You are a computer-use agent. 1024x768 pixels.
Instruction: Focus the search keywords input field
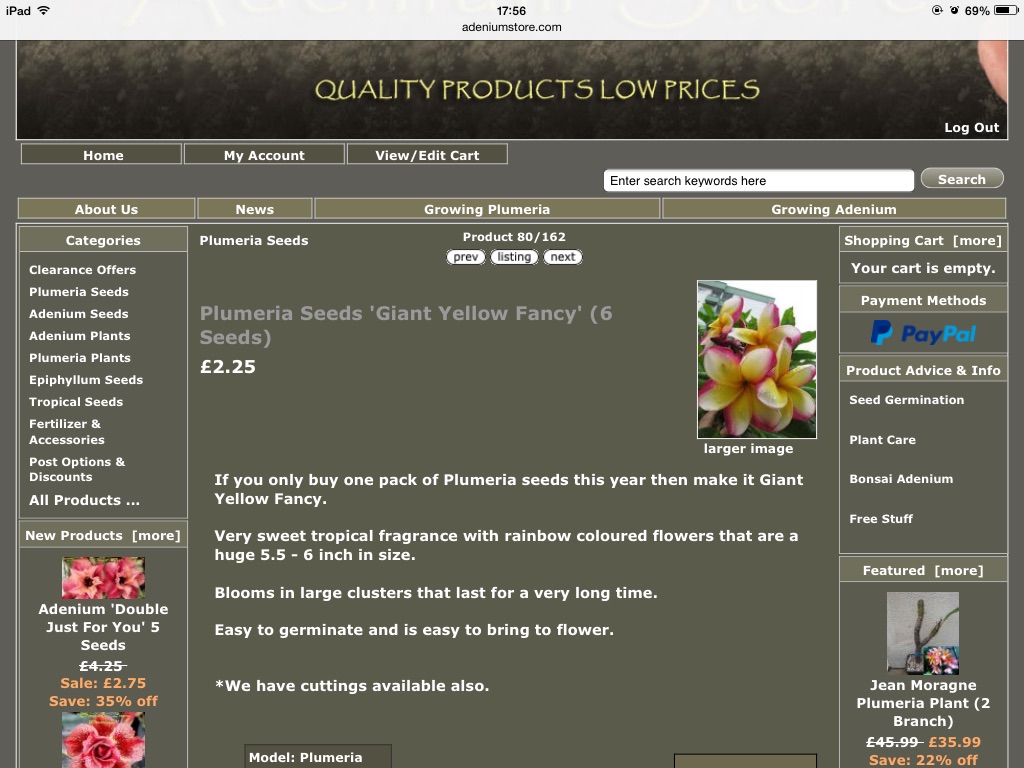click(758, 181)
